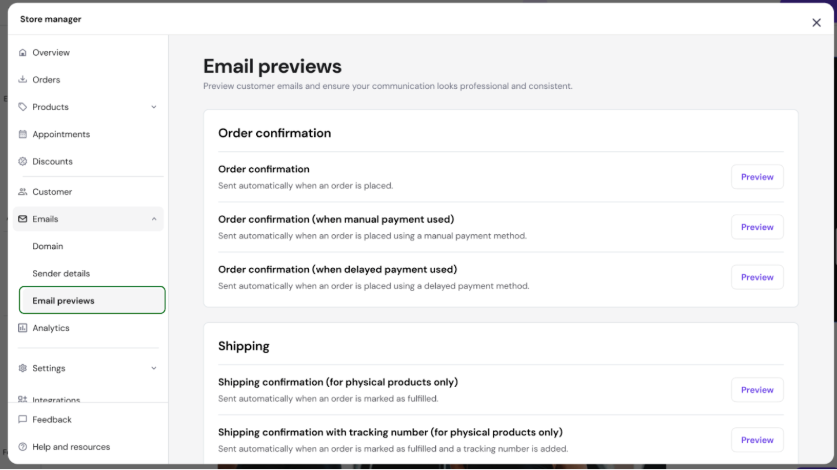Go to Sender details page
This screenshot has width=837, height=470.
pyautogui.click(x=61, y=273)
